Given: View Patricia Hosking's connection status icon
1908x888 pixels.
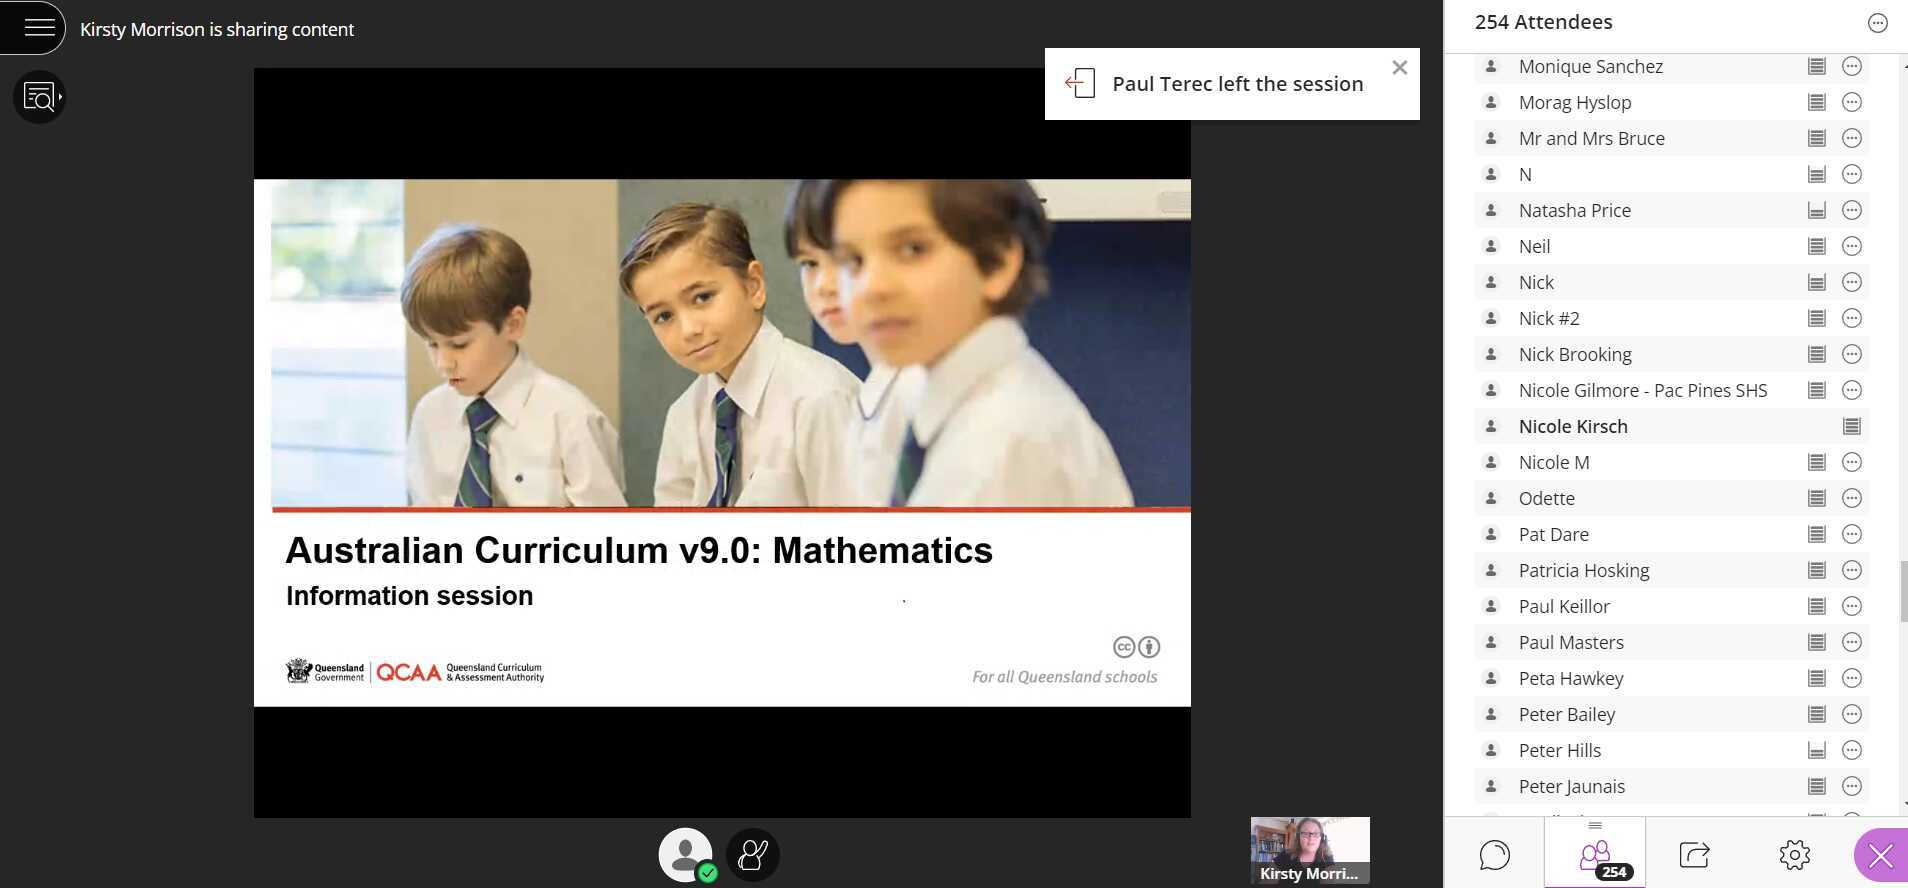Looking at the screenshot, I should pyautogui.click(x=1817, y=570).
